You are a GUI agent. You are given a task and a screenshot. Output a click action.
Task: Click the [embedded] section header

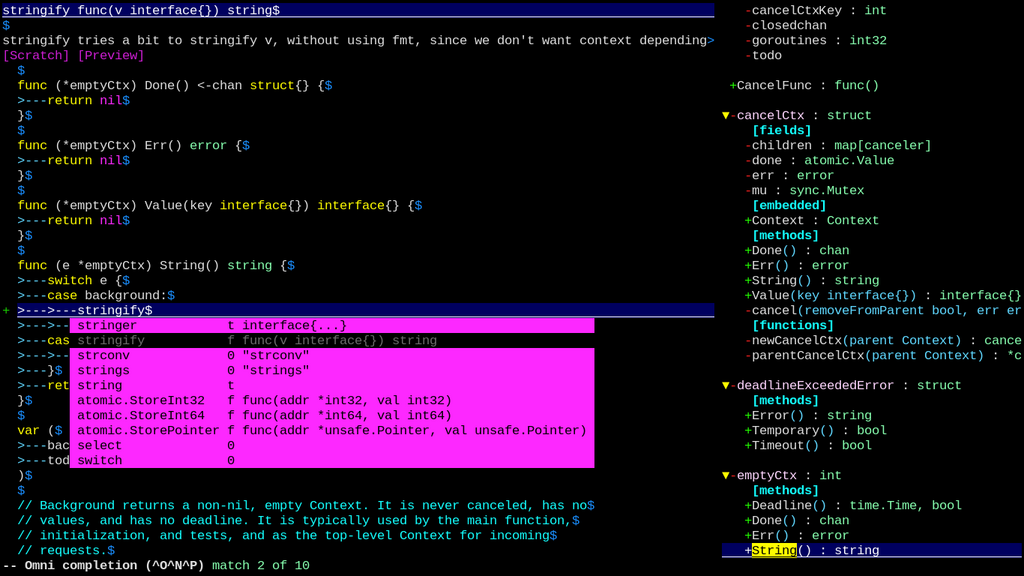(x=789, y=206)
